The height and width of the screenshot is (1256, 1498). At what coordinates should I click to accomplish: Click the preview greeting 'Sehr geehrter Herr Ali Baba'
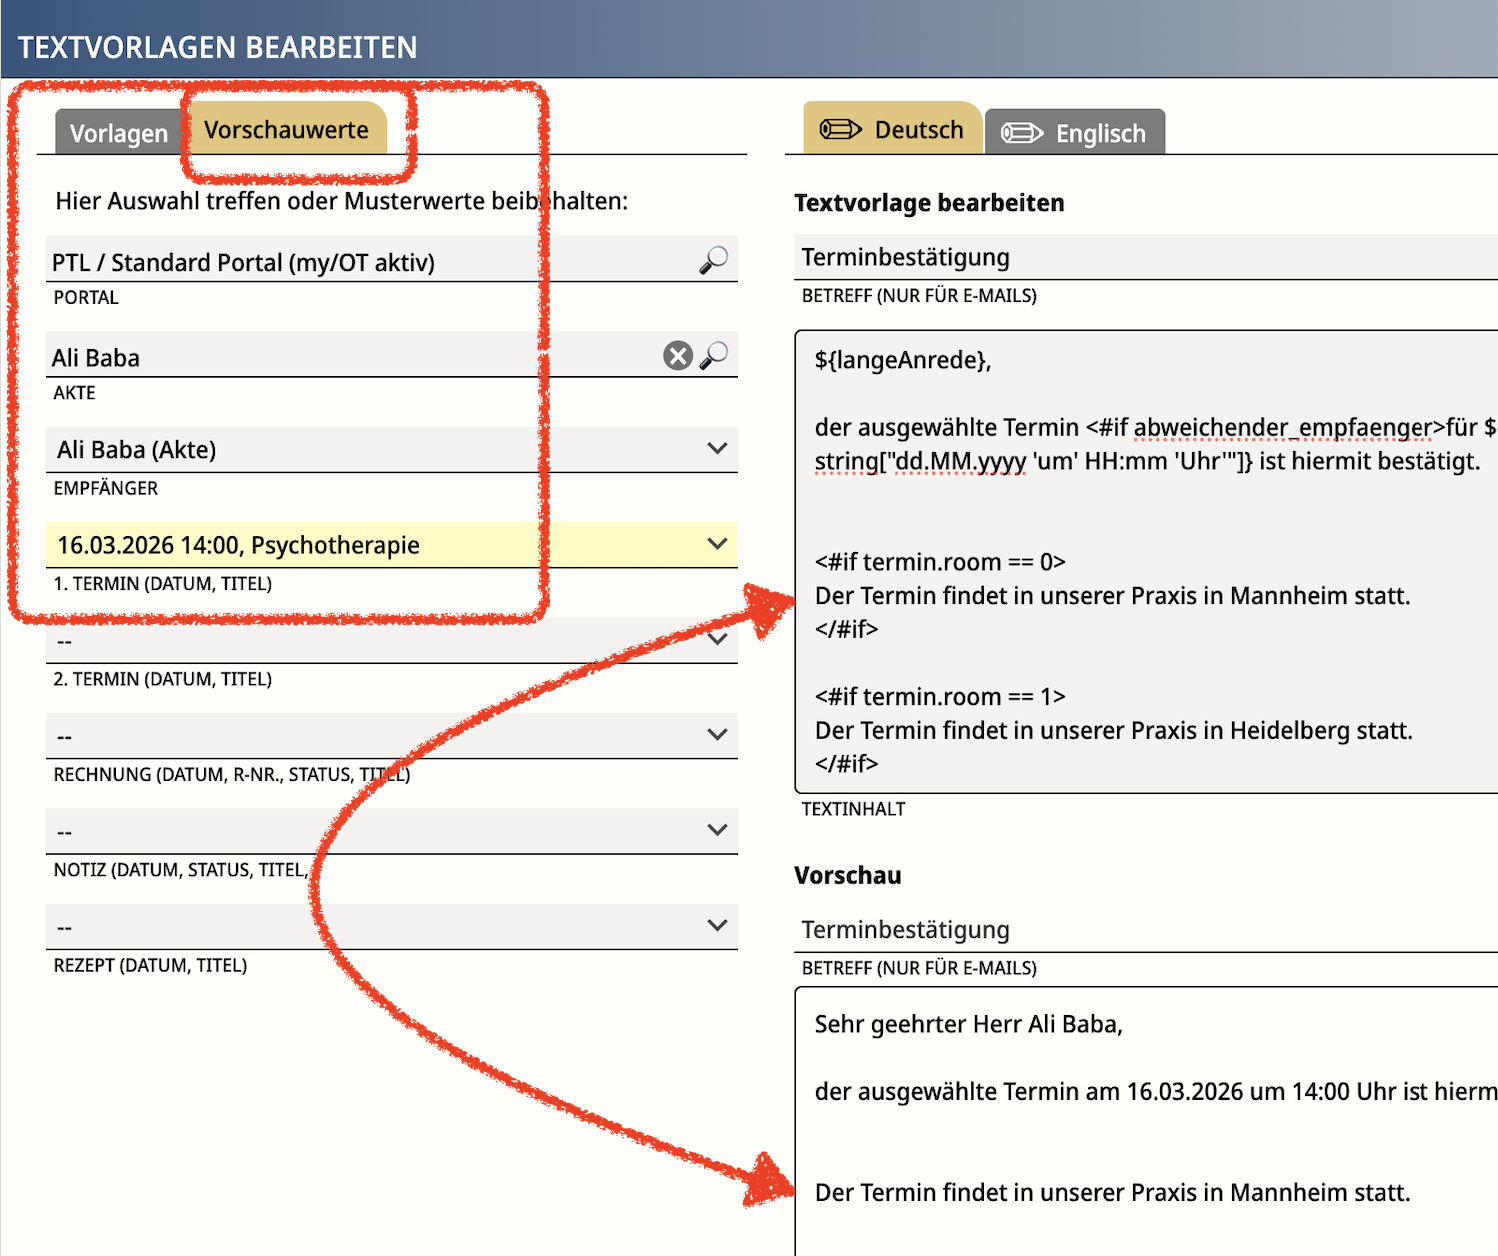pos(968,1024)
